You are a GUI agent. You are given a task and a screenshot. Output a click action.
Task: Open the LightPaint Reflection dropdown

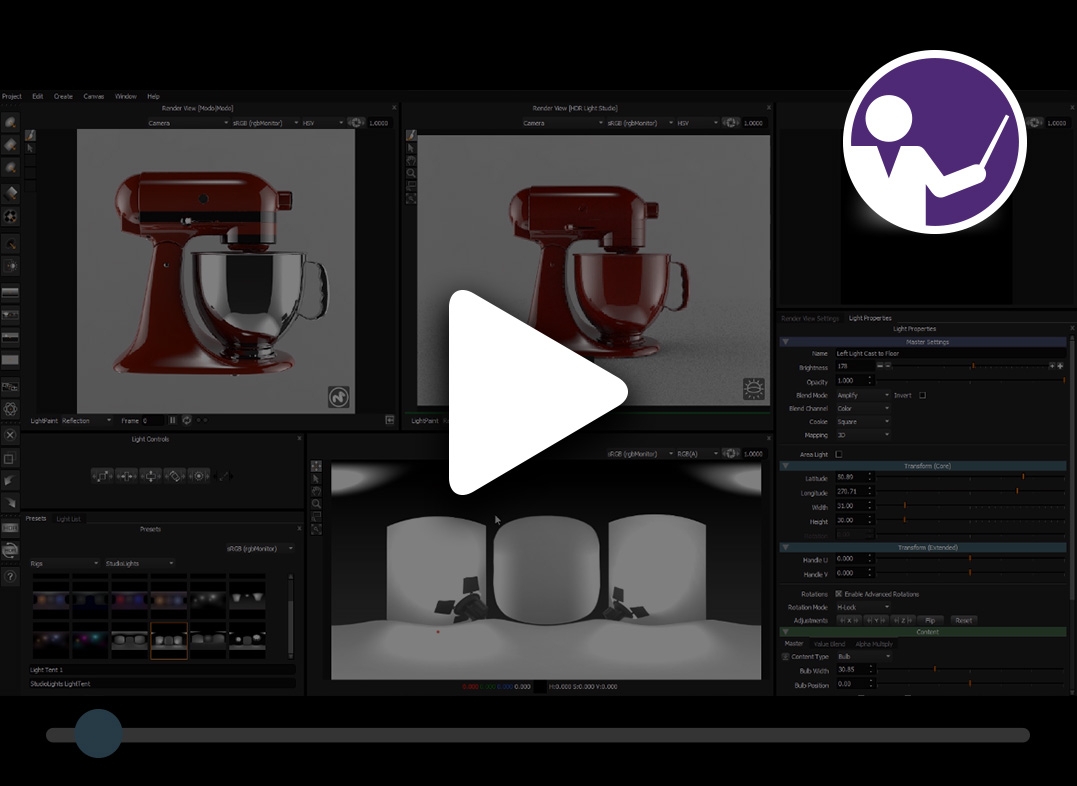pos(87,420)
